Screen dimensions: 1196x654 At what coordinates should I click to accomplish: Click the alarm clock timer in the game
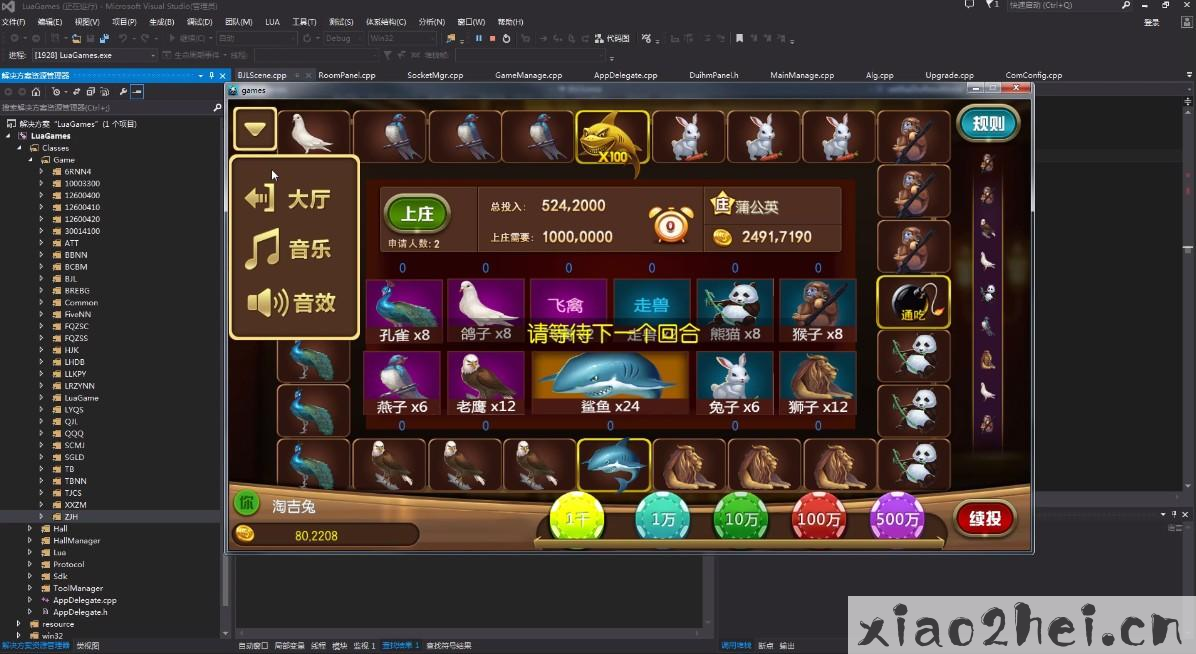click(671, 224)
